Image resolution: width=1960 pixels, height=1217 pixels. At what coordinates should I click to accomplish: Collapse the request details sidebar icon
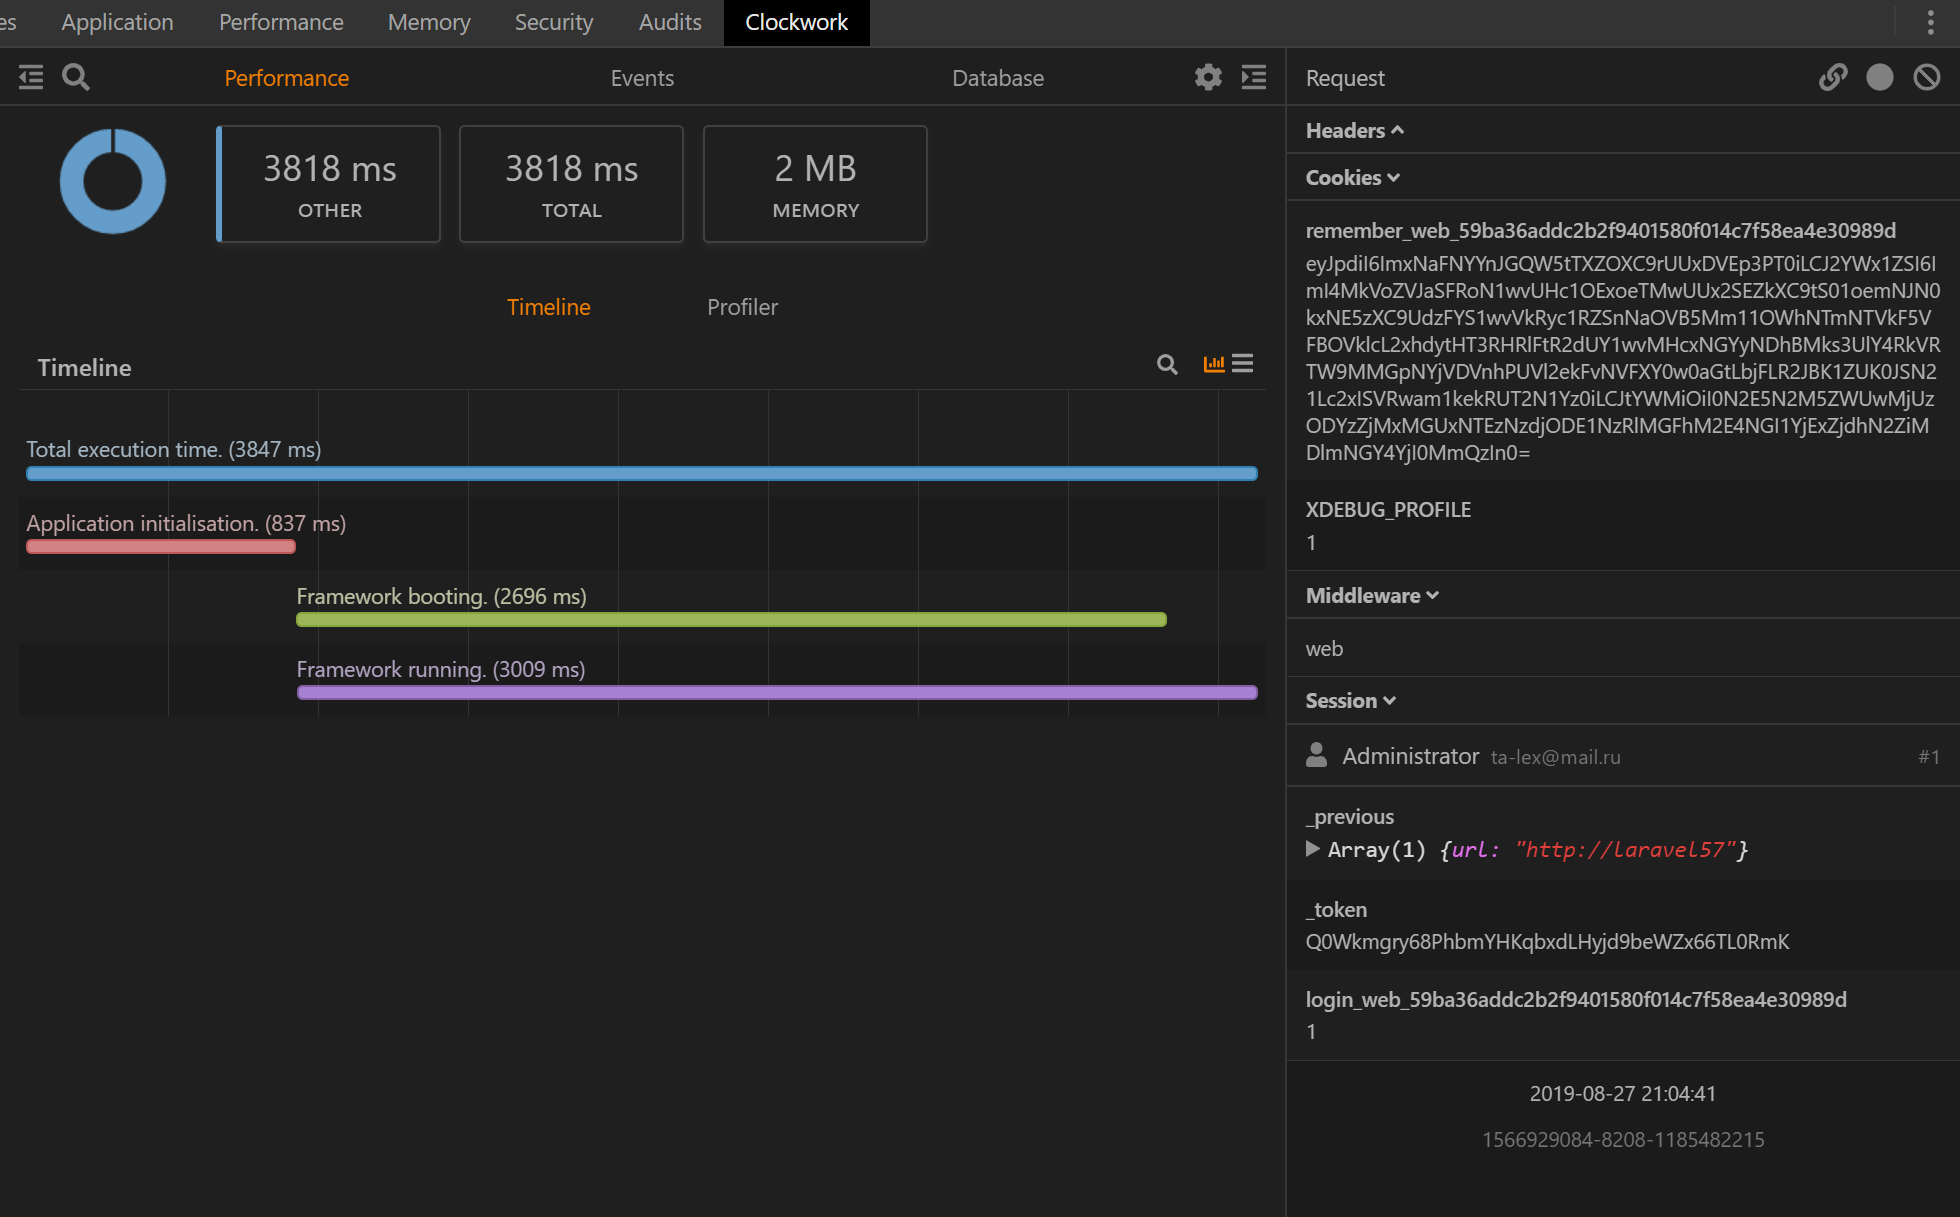1254,77
